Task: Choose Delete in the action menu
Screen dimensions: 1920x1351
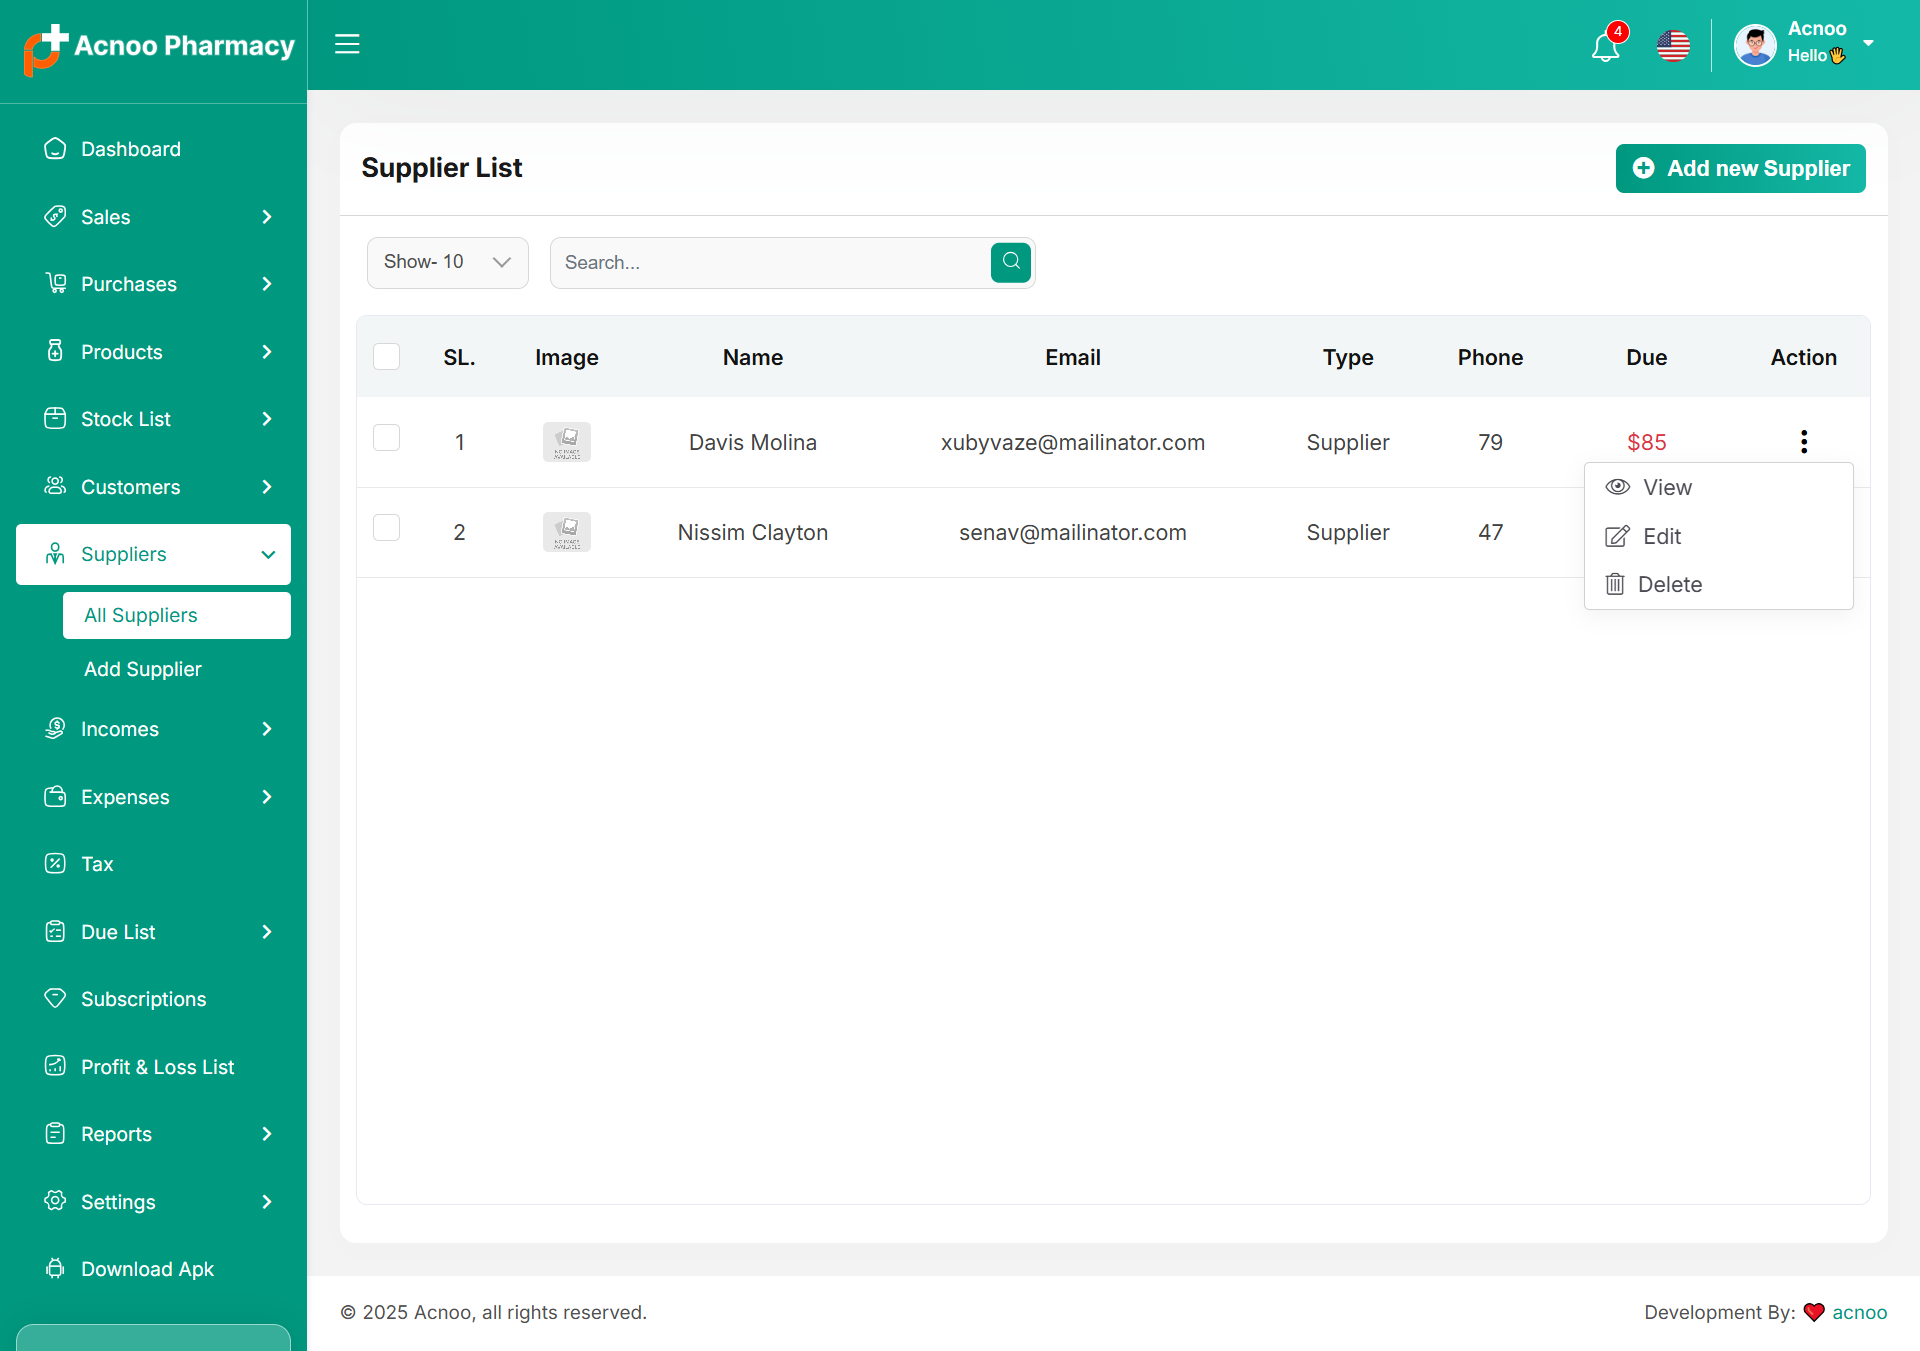Action: click(x=1668, y=585)
